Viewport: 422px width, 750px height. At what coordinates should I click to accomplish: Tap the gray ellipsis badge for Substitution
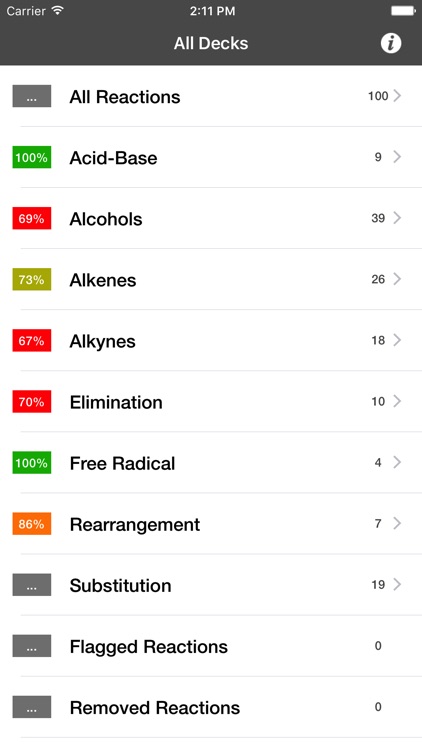coord(32,585)
